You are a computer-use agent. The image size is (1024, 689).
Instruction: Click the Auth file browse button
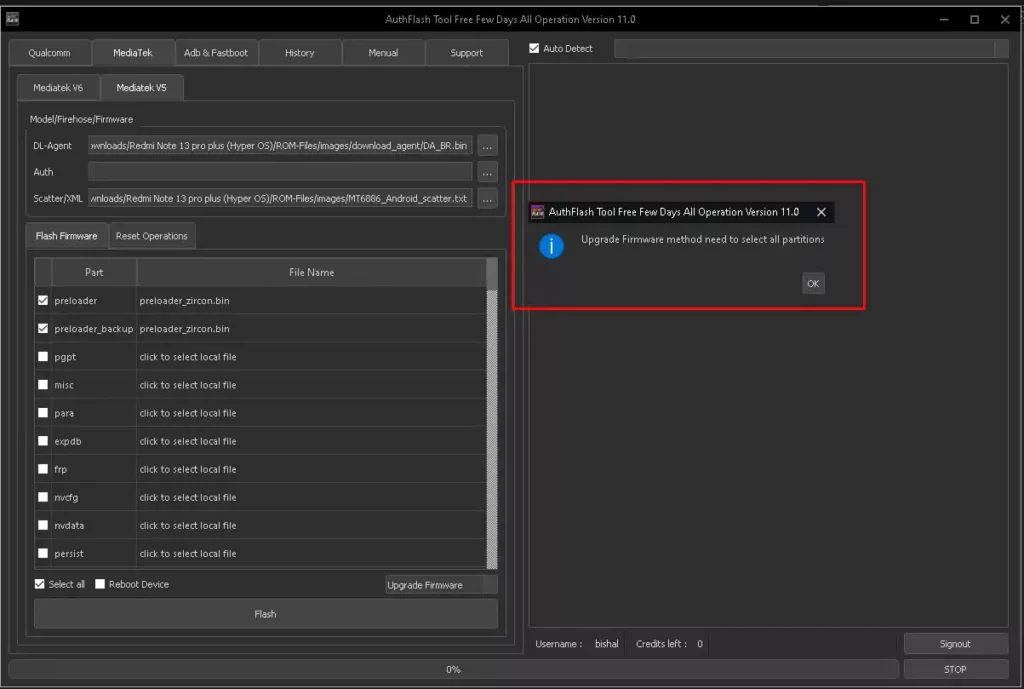coord(487,172)
